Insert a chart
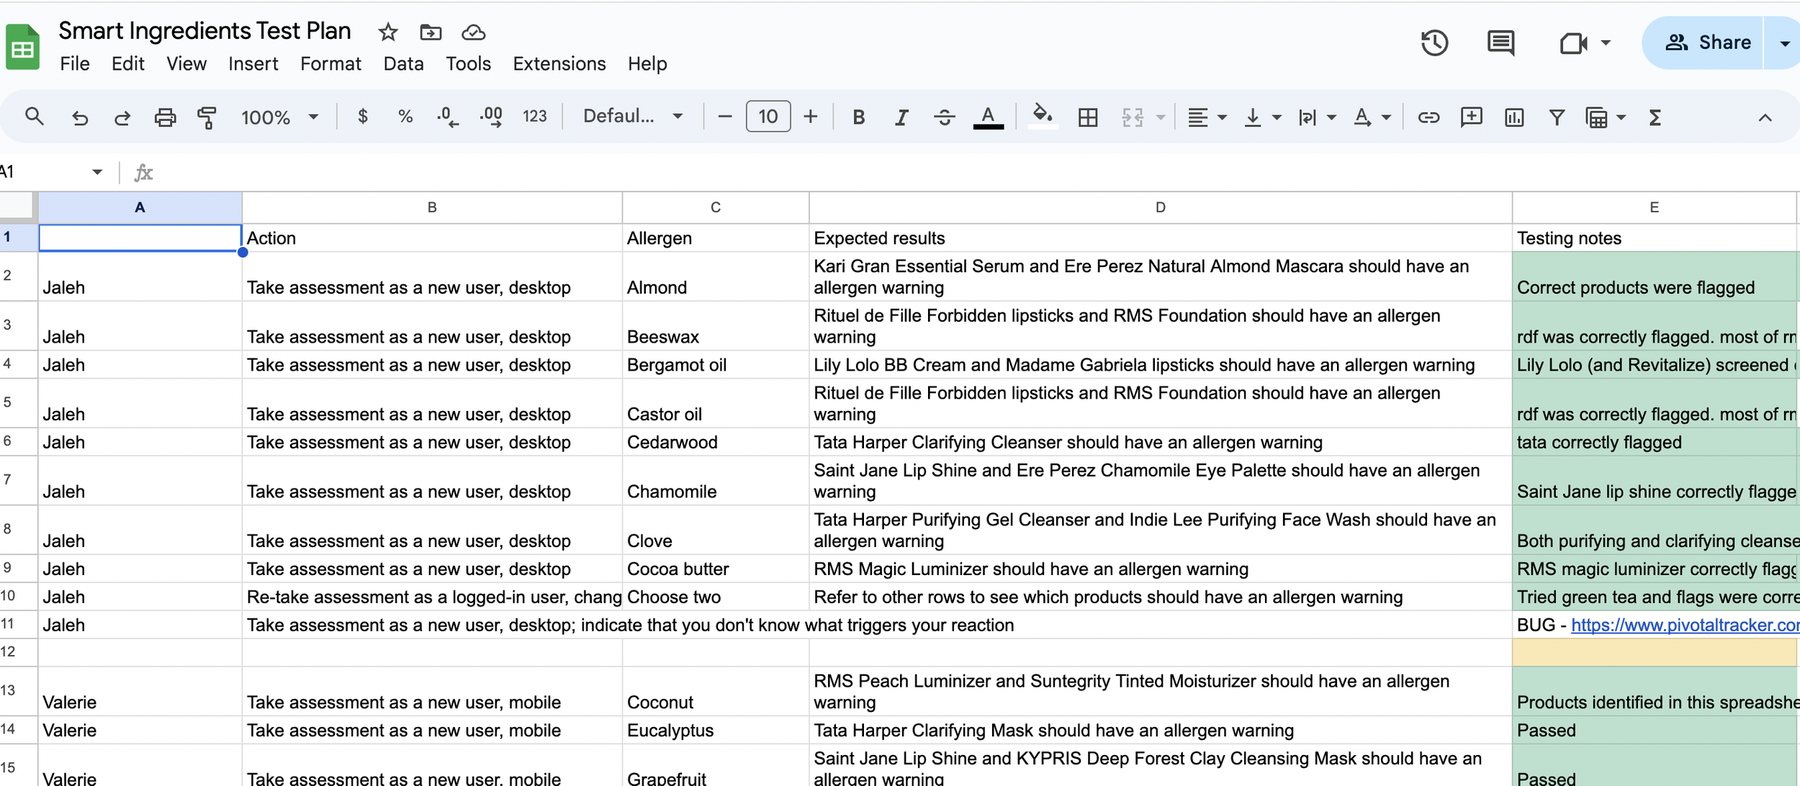 (x=1514, y=117)
